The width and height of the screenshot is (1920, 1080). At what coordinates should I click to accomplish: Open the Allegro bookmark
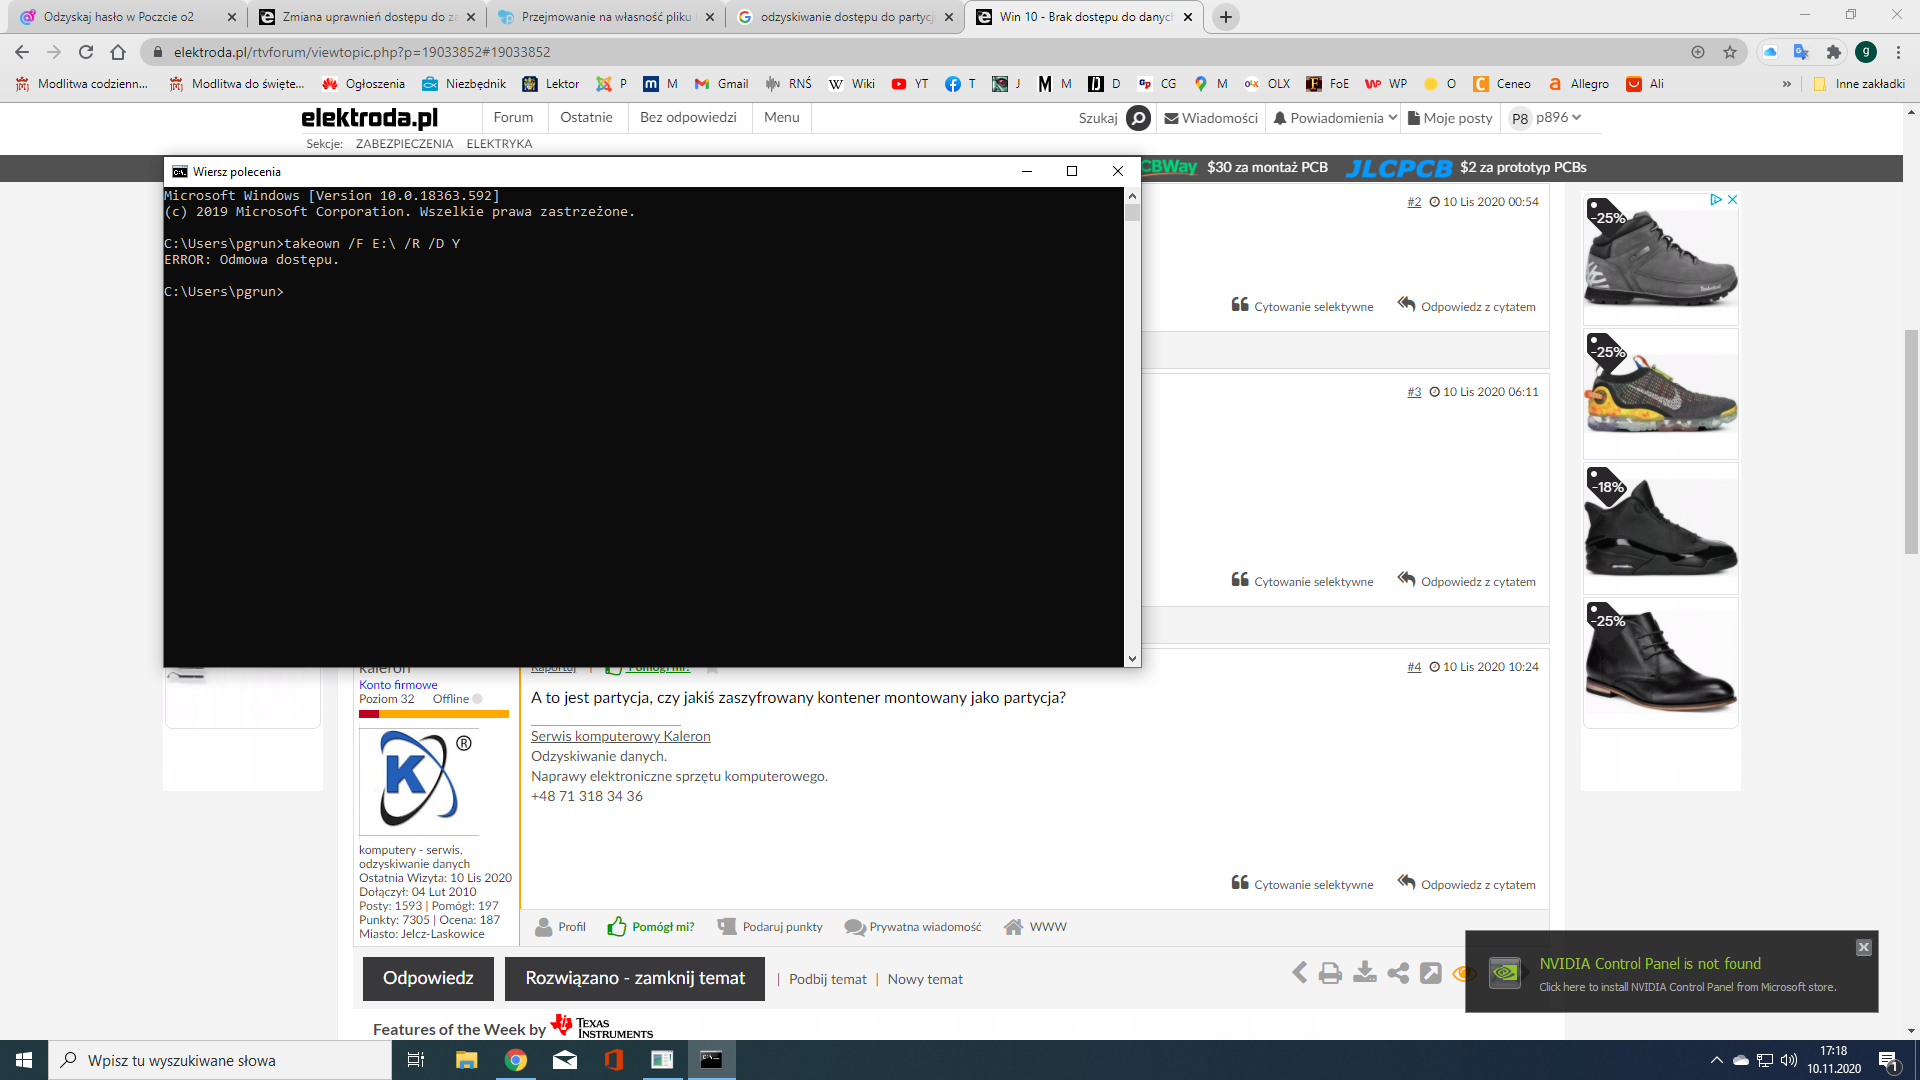(1578, 84)
